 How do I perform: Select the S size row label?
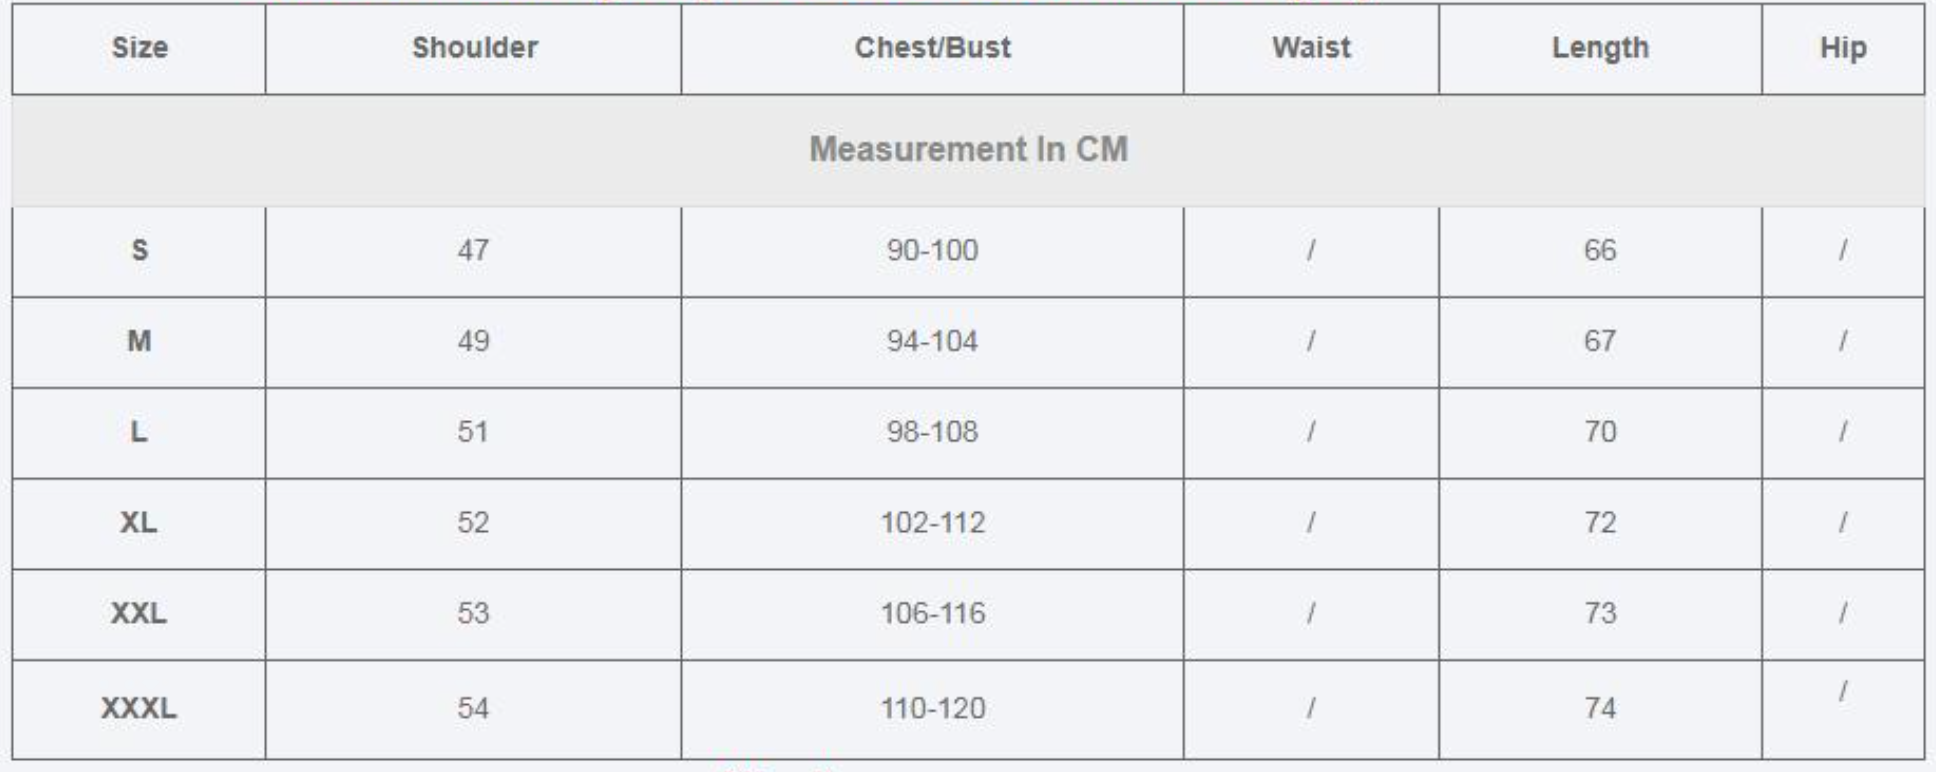[x=139, y=250]
